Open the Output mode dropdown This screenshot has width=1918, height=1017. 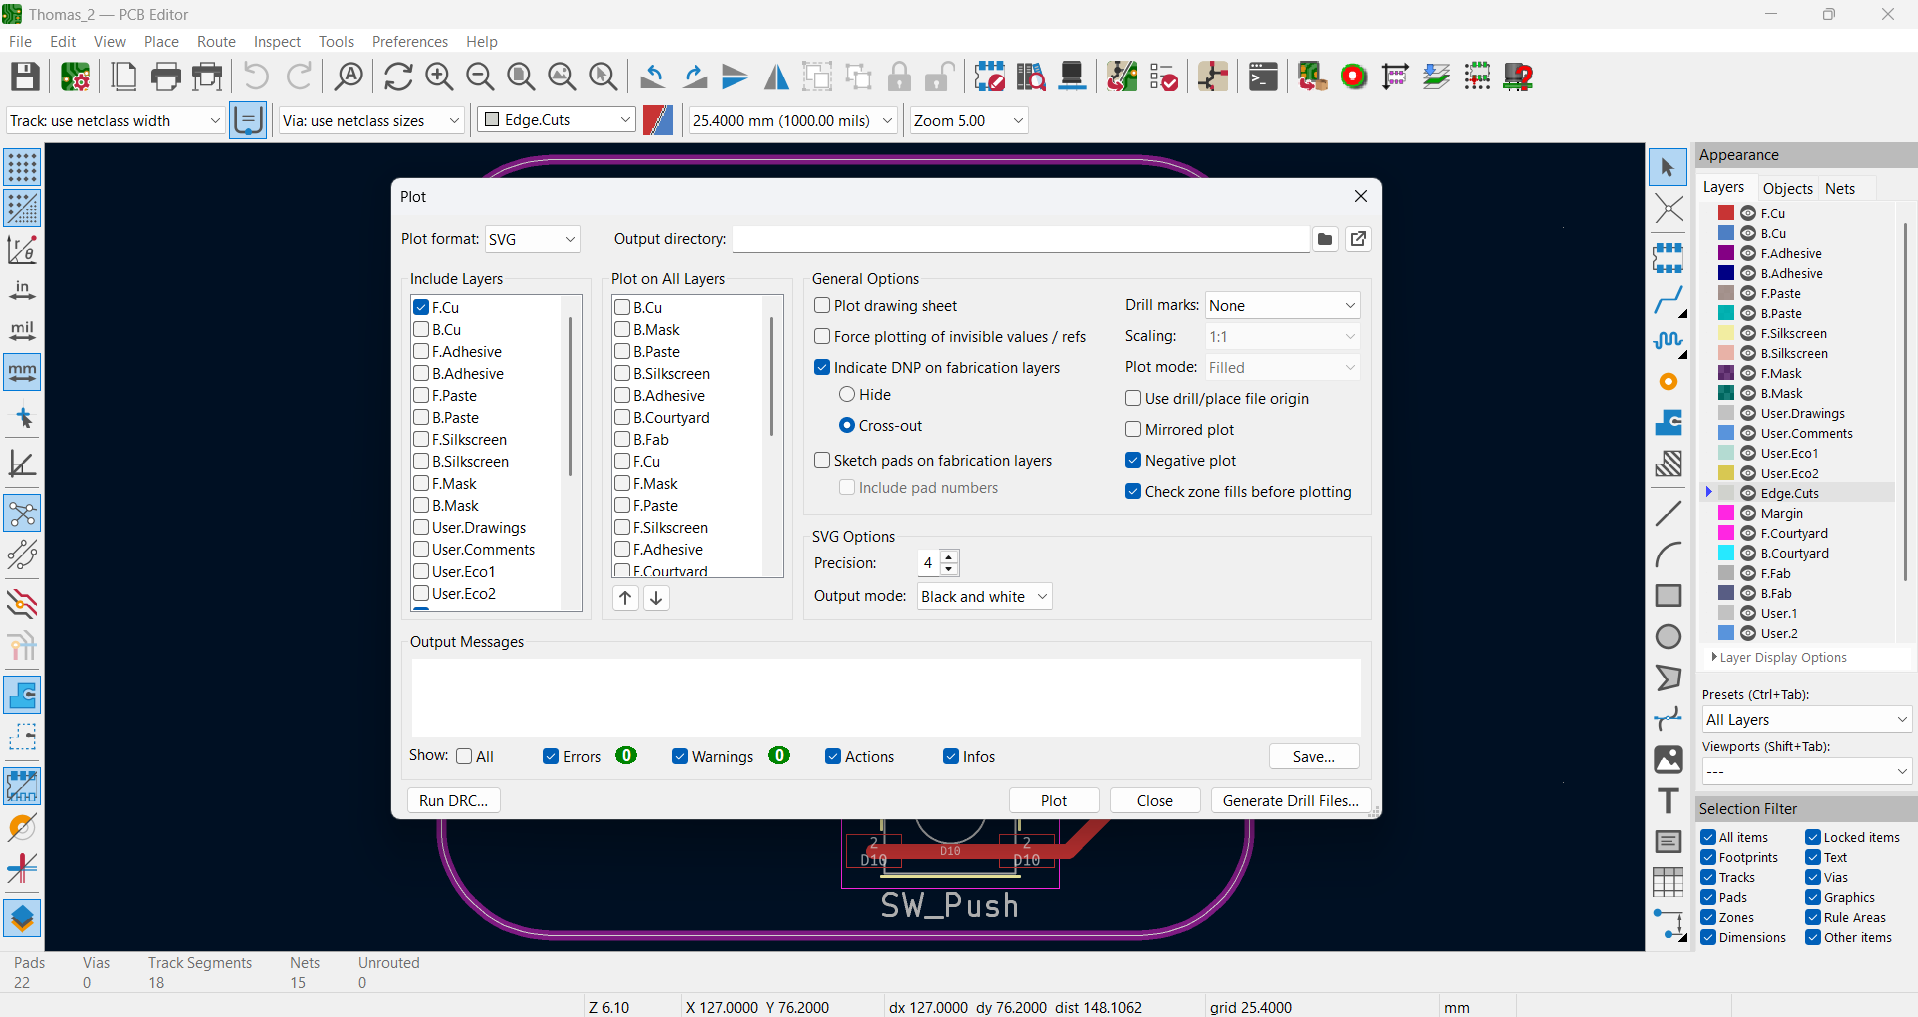coord(984,596)
